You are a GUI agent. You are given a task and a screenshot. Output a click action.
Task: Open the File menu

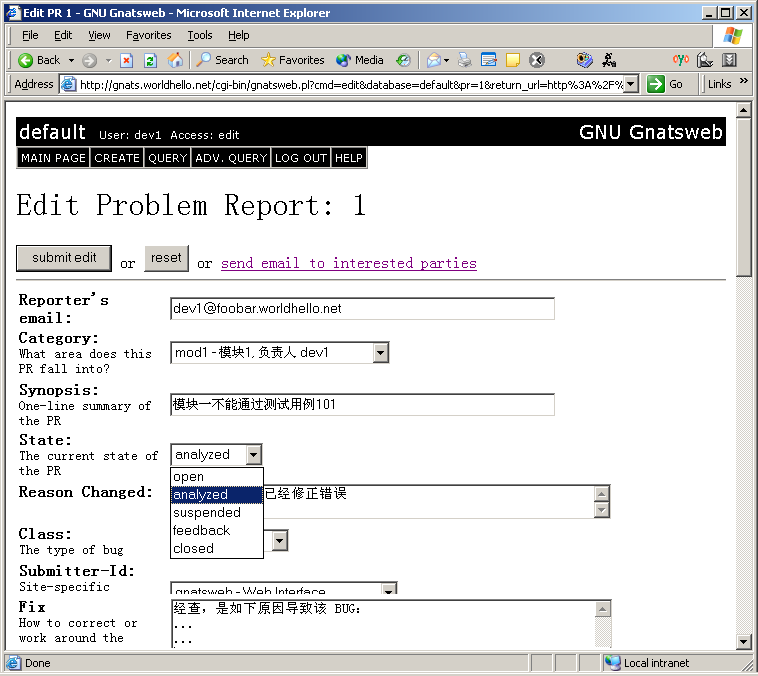30,35
